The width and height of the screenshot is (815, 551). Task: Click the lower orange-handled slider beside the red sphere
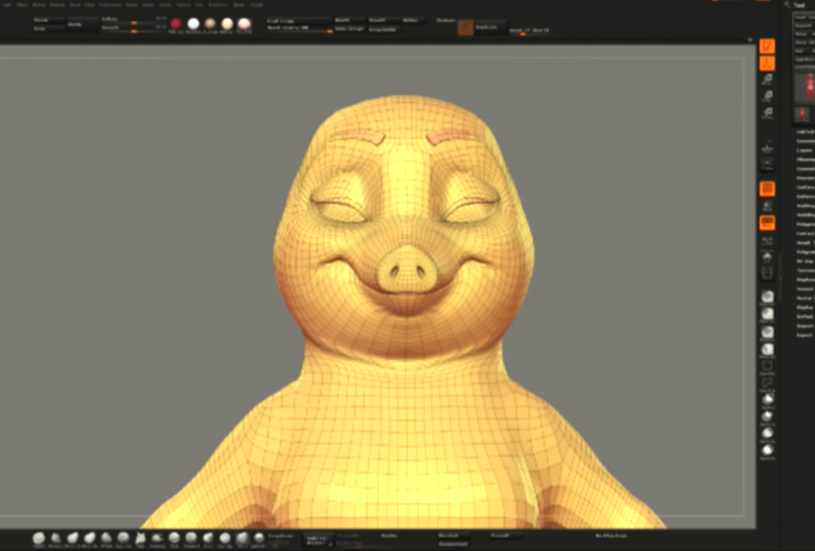click(133, 31)
